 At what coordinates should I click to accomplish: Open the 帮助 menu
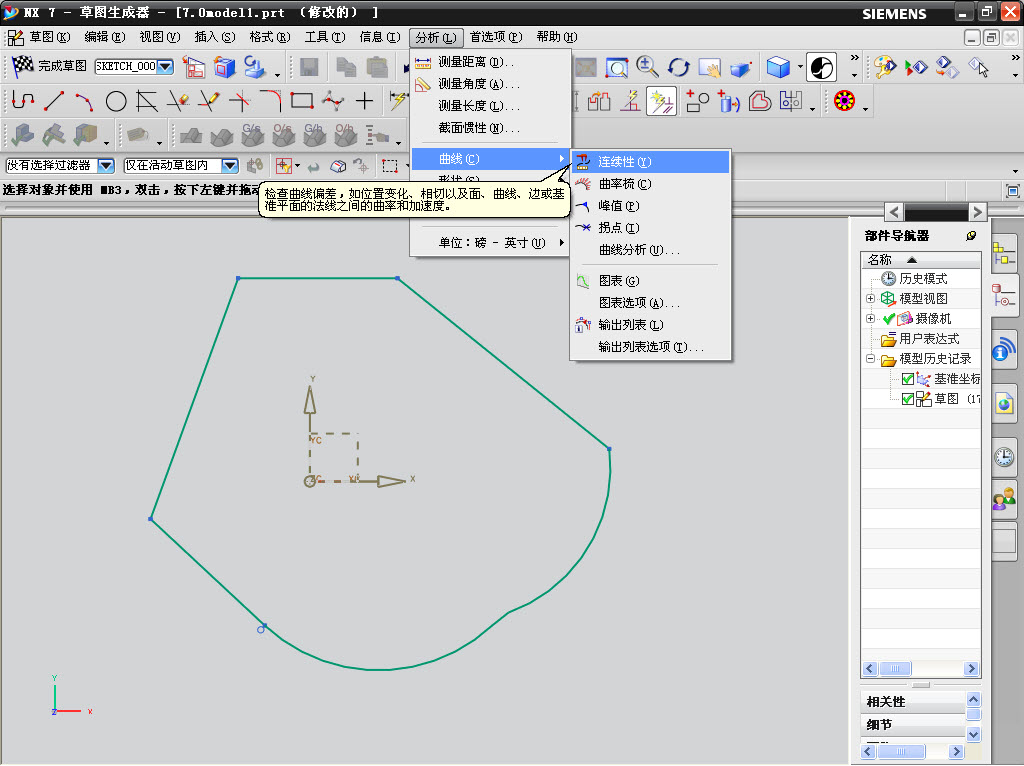[556, 37]
